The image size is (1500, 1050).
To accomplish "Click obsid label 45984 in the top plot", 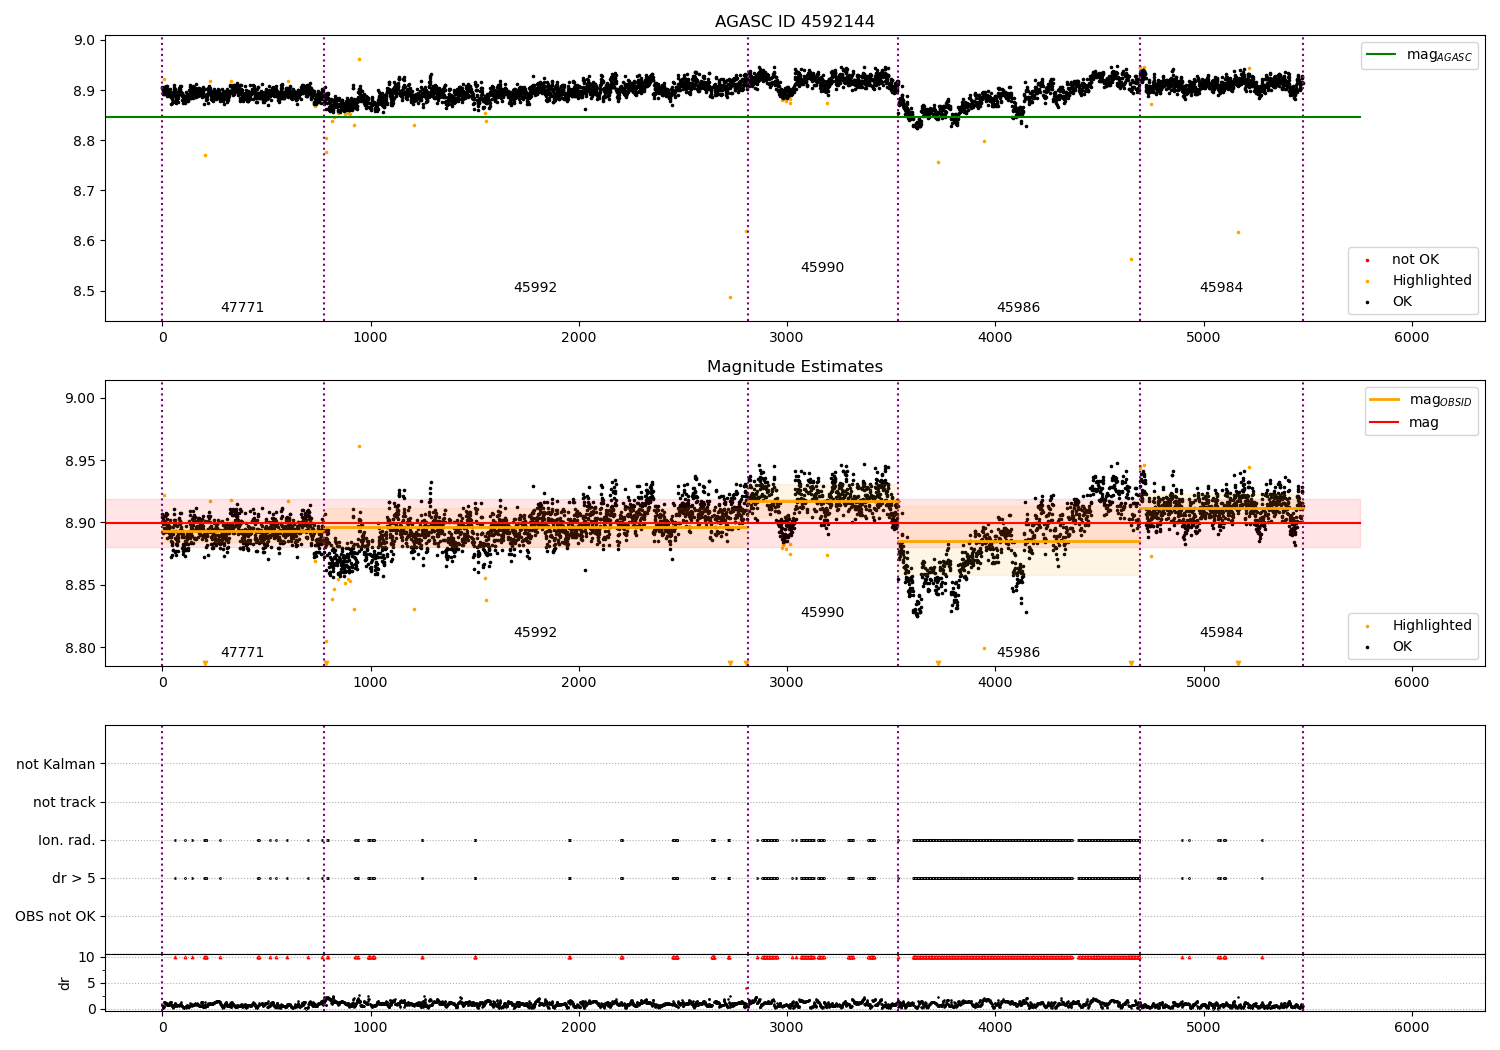I will click(1221, 288).
